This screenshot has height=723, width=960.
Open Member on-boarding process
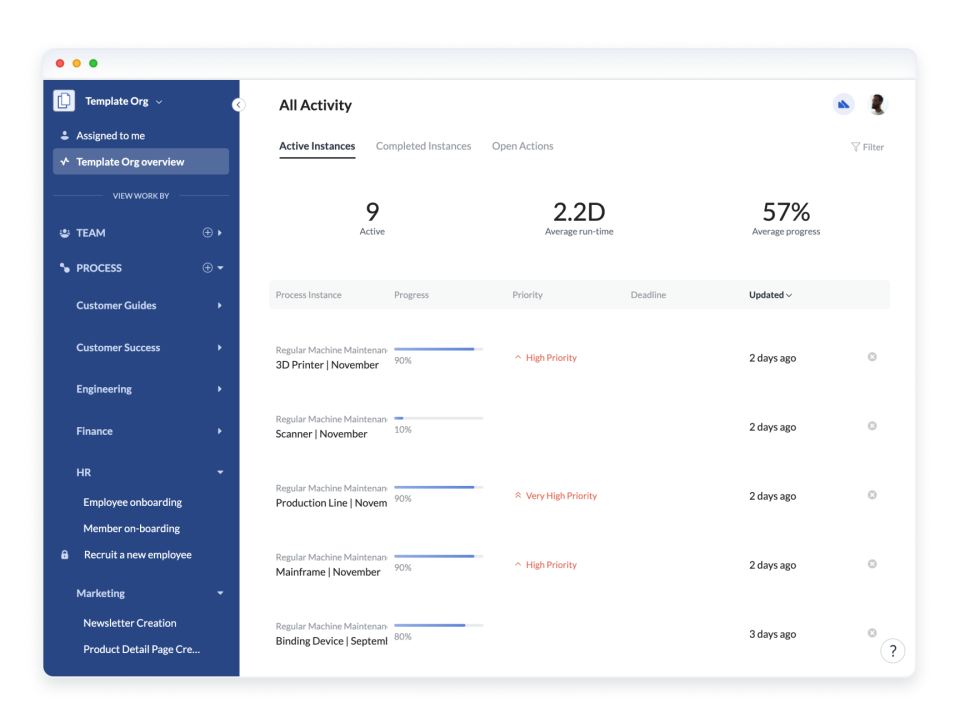click(131, 528)
